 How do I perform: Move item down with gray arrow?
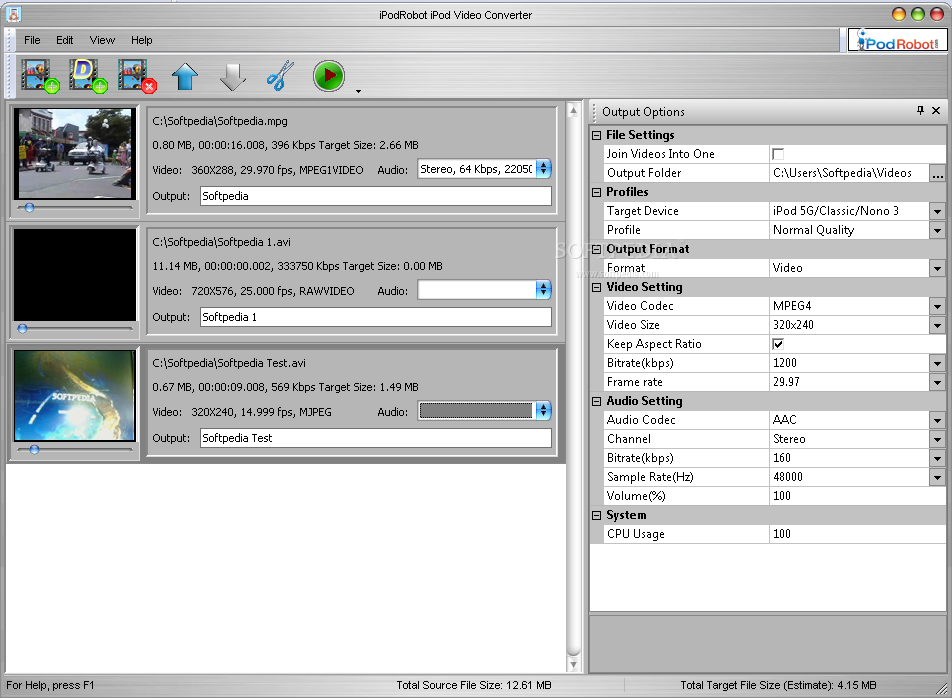[x=233, y=76]
